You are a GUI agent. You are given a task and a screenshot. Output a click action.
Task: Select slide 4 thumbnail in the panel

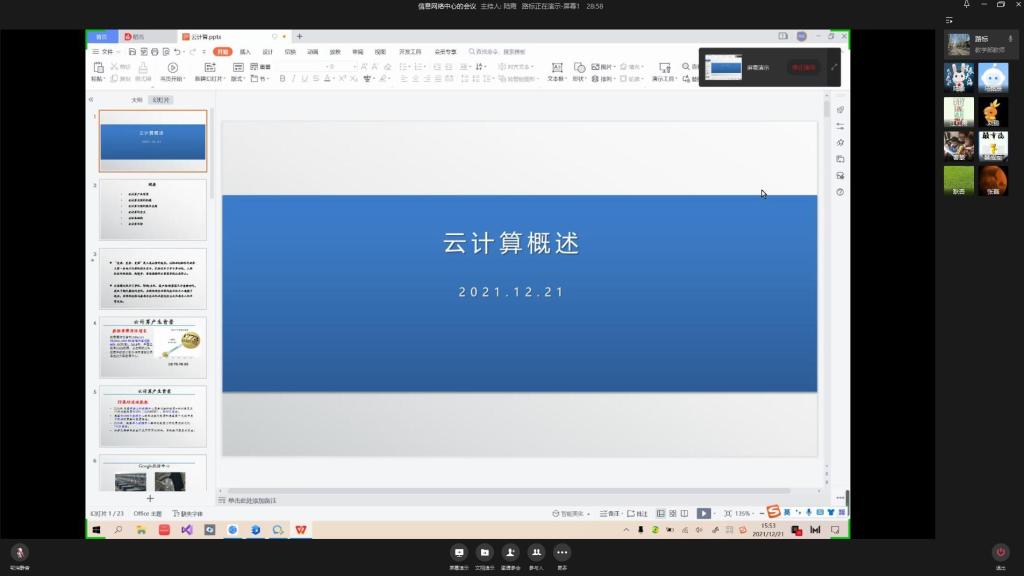point(152,347)
